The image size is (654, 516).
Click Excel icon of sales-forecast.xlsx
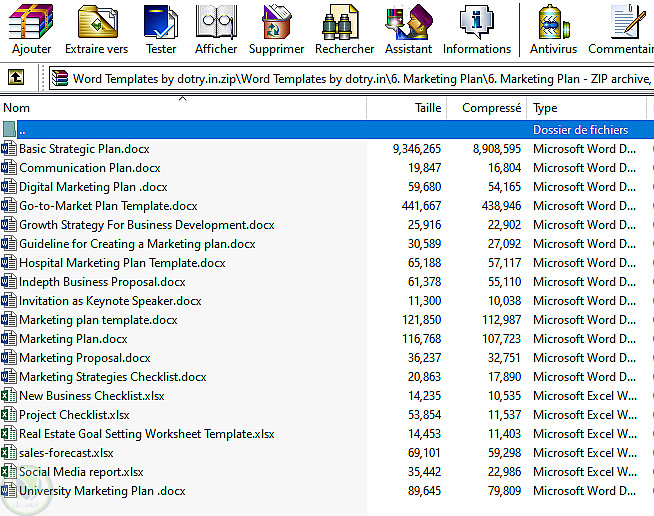(x=9, y=453)
